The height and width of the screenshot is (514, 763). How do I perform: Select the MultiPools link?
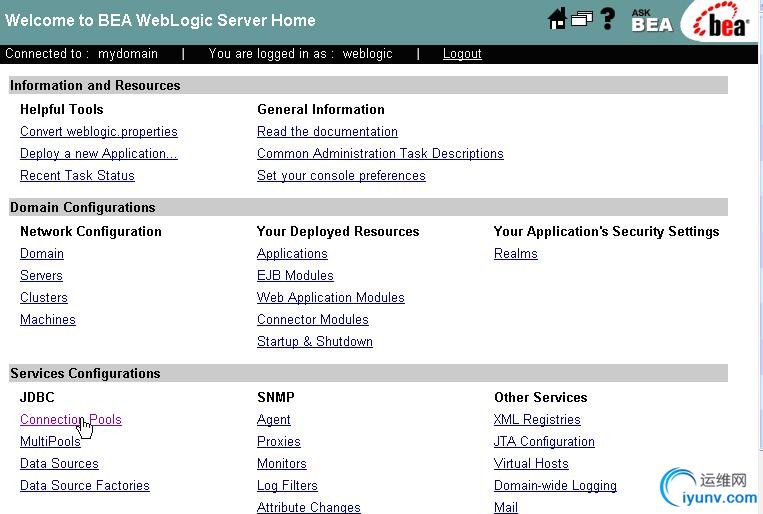pyautogui.click(x=50, y=441)
